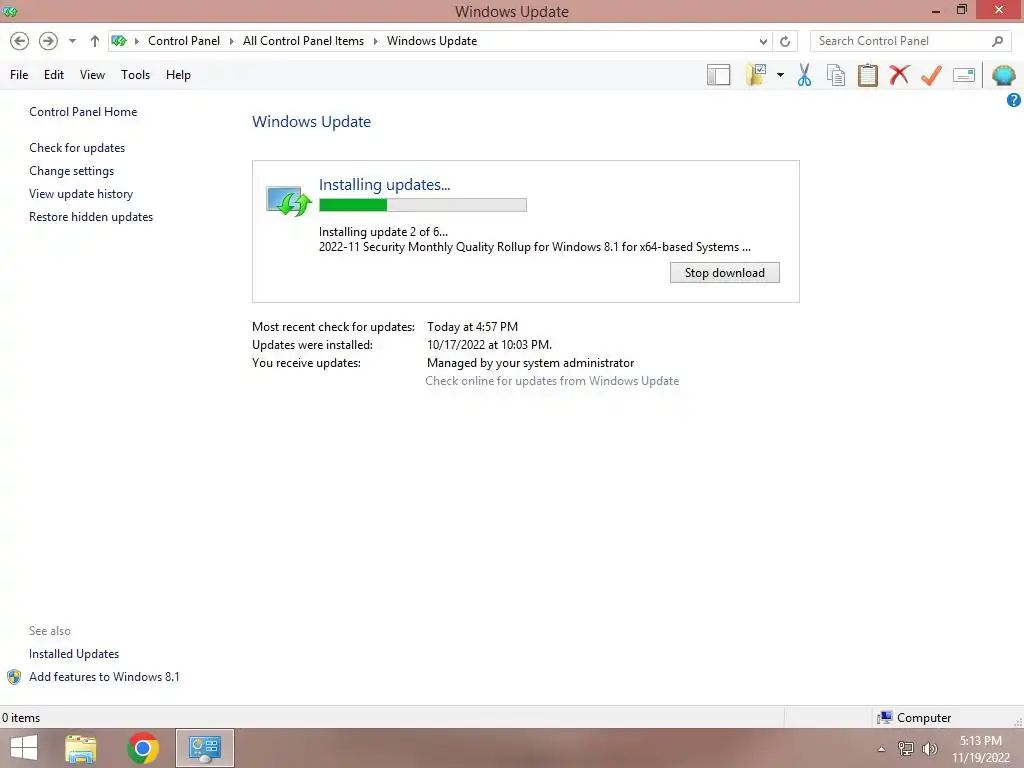Select the Installing update 2 of 6 text

point(383,232)
